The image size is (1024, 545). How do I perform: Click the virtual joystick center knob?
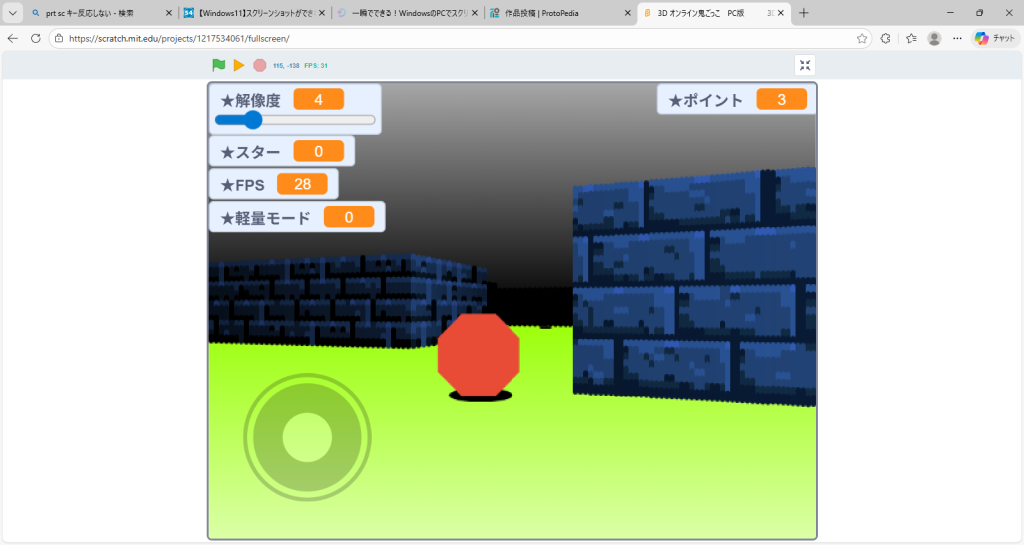pyautogui.click(x=307, y=435)
